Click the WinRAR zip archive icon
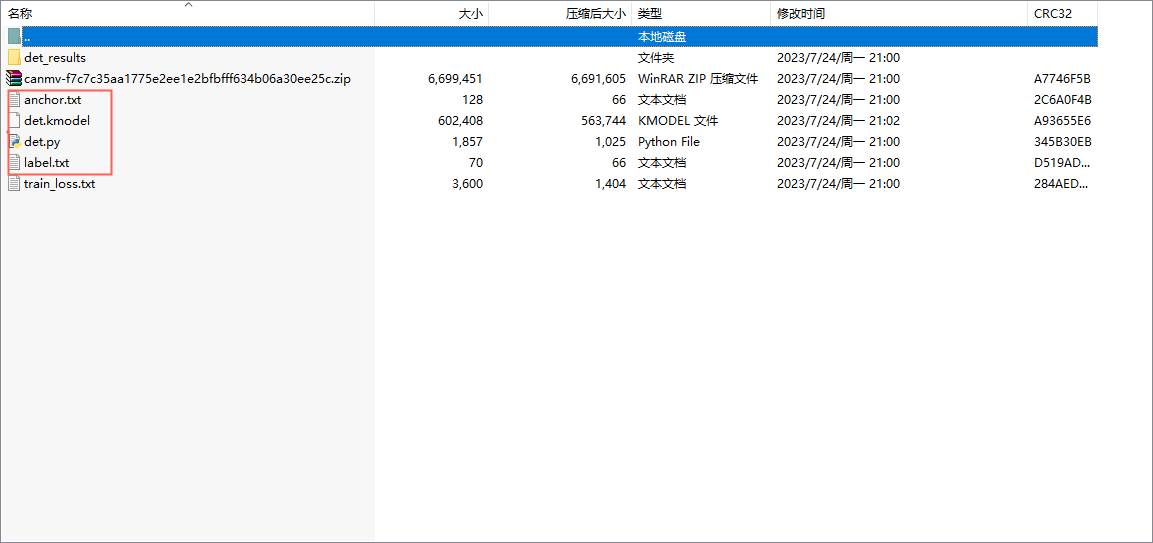Viewport: 1153px width, 543px height. coord(14,79)
